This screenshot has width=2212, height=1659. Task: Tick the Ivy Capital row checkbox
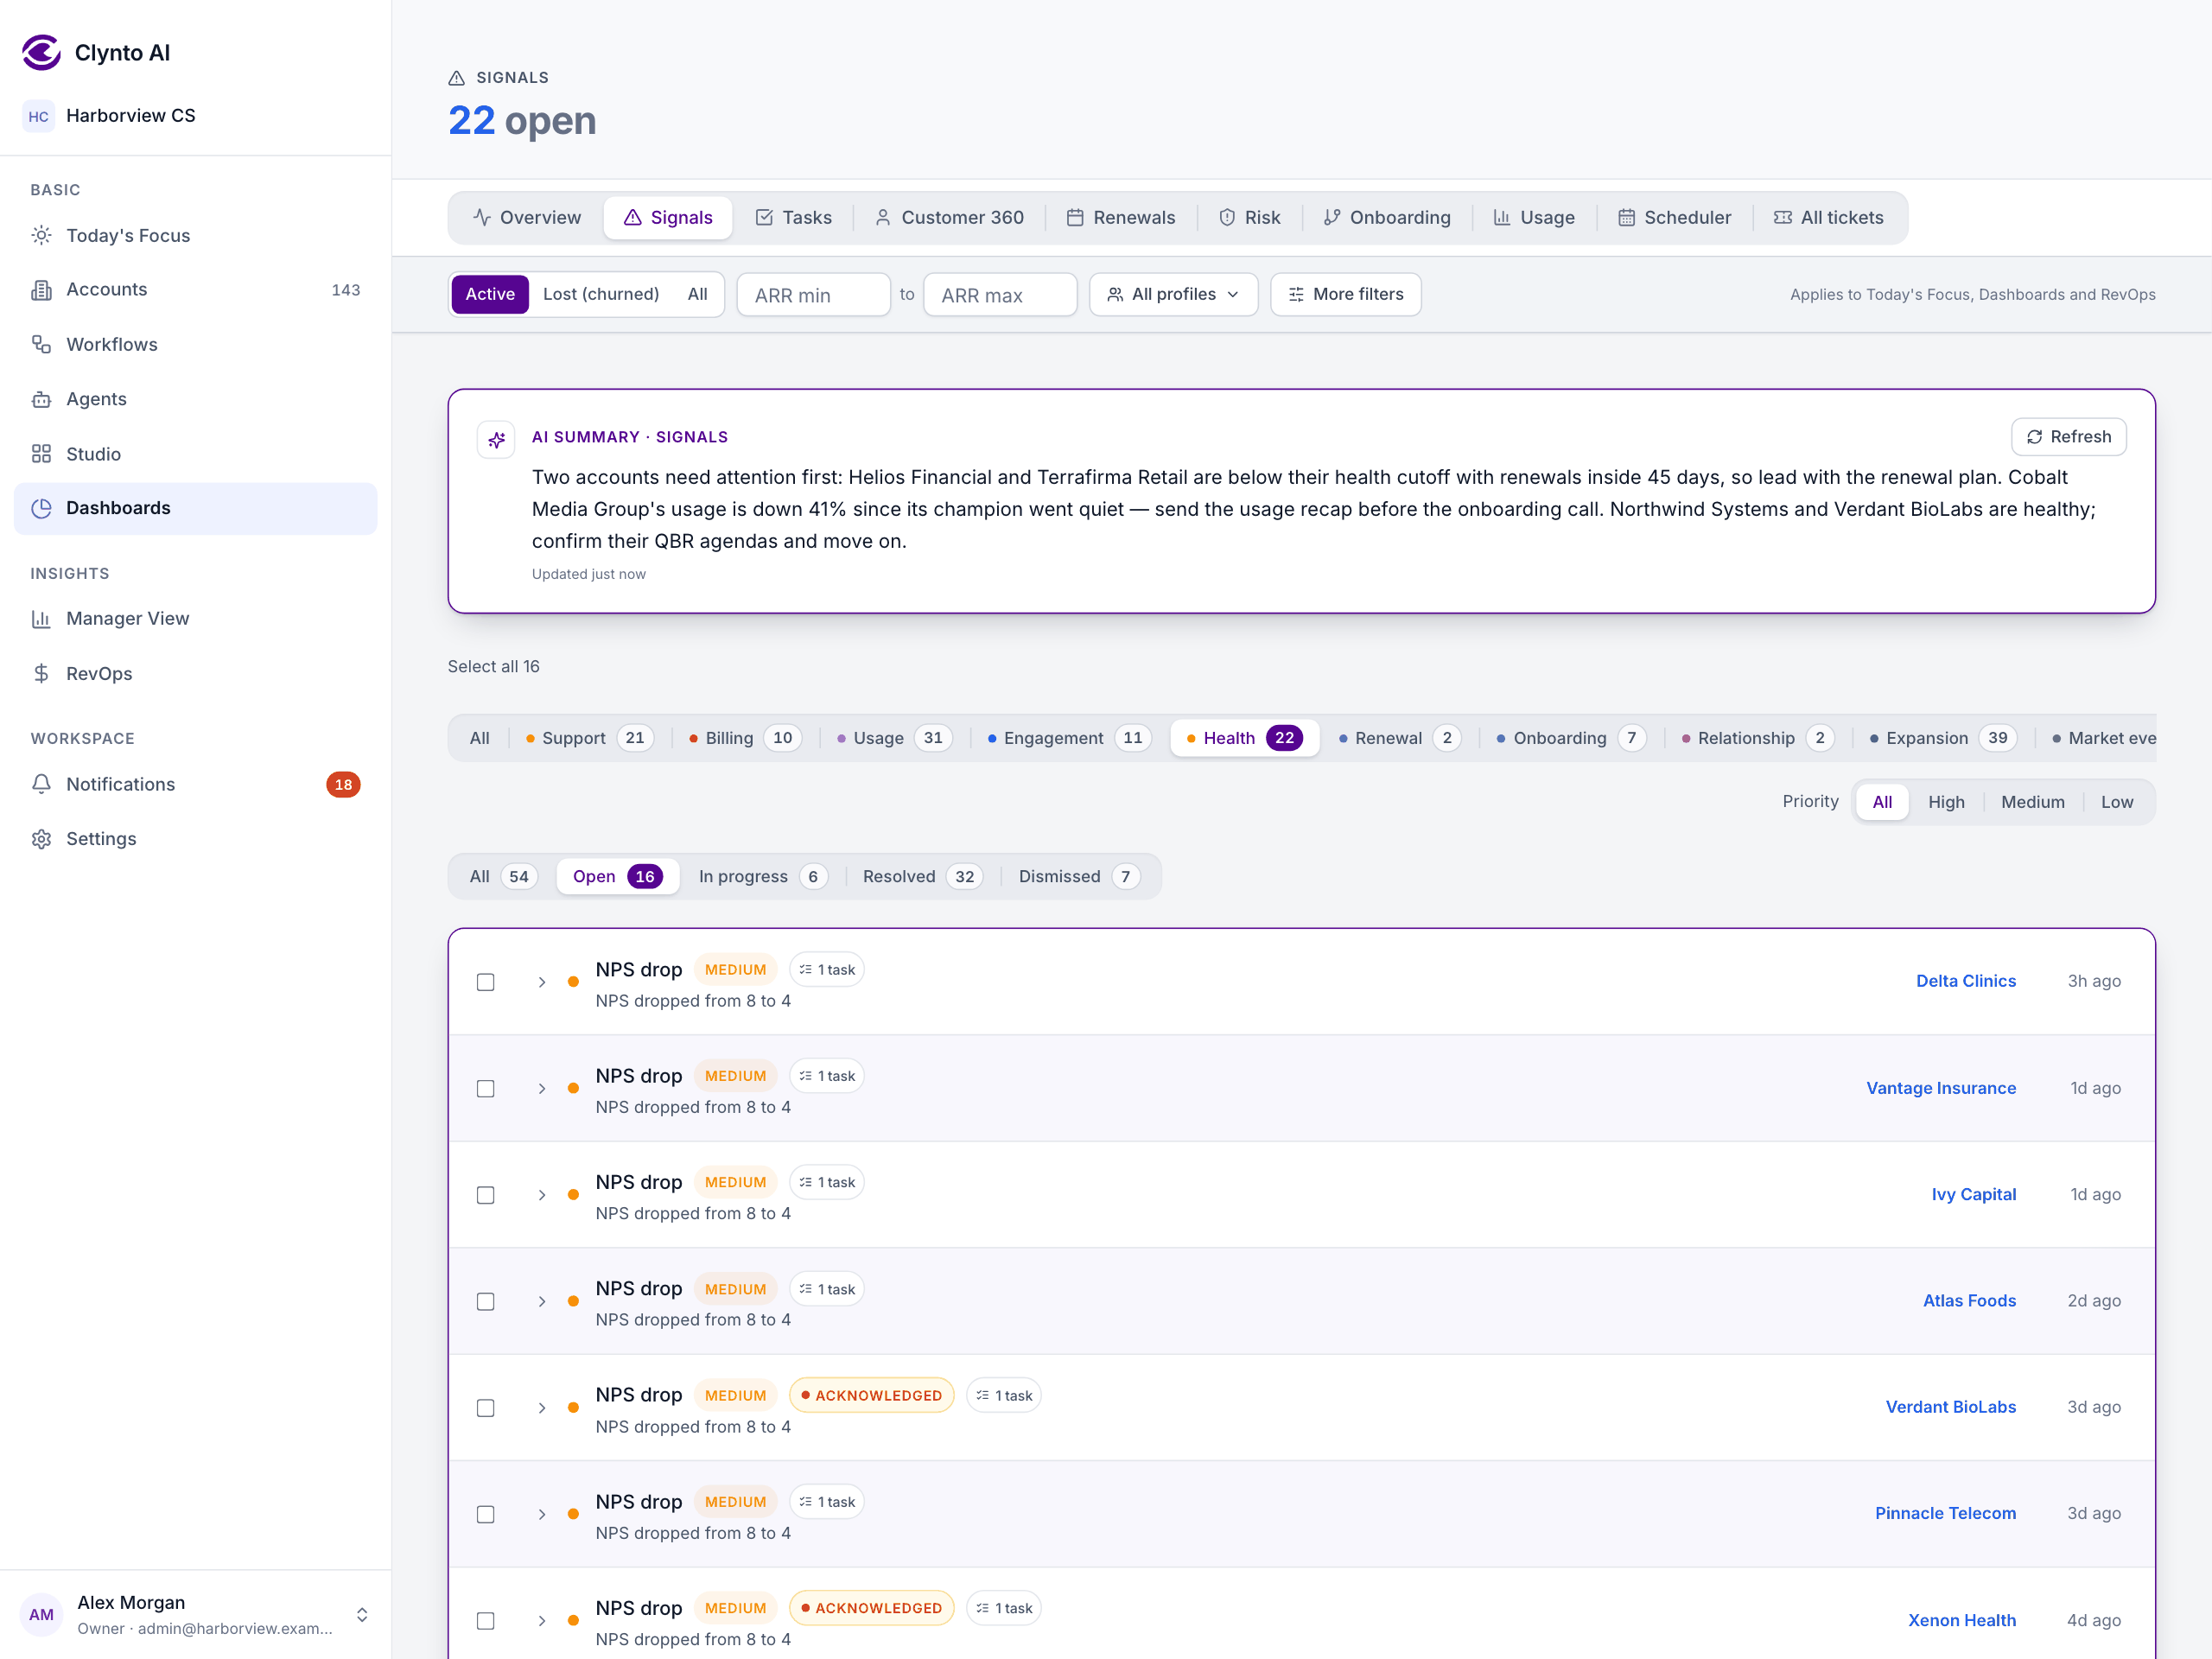[x=486, y=1195]
